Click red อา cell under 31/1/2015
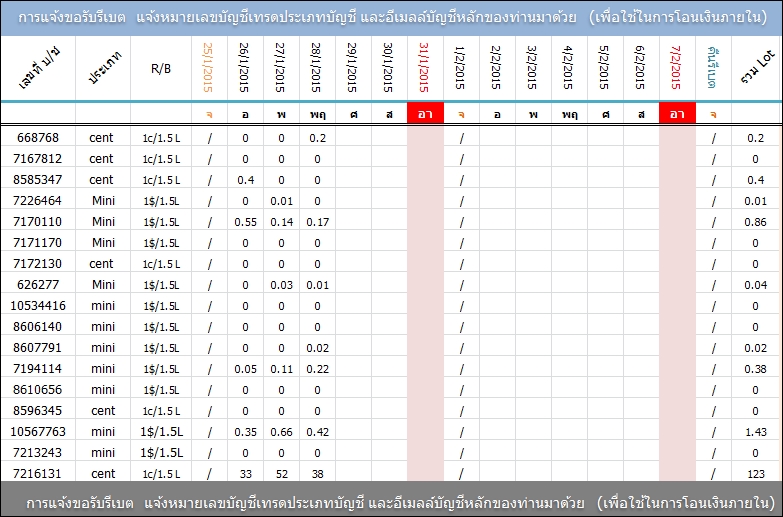Image resolution: width=783 pixels, height=517 pixels. (x=425, y=113)
